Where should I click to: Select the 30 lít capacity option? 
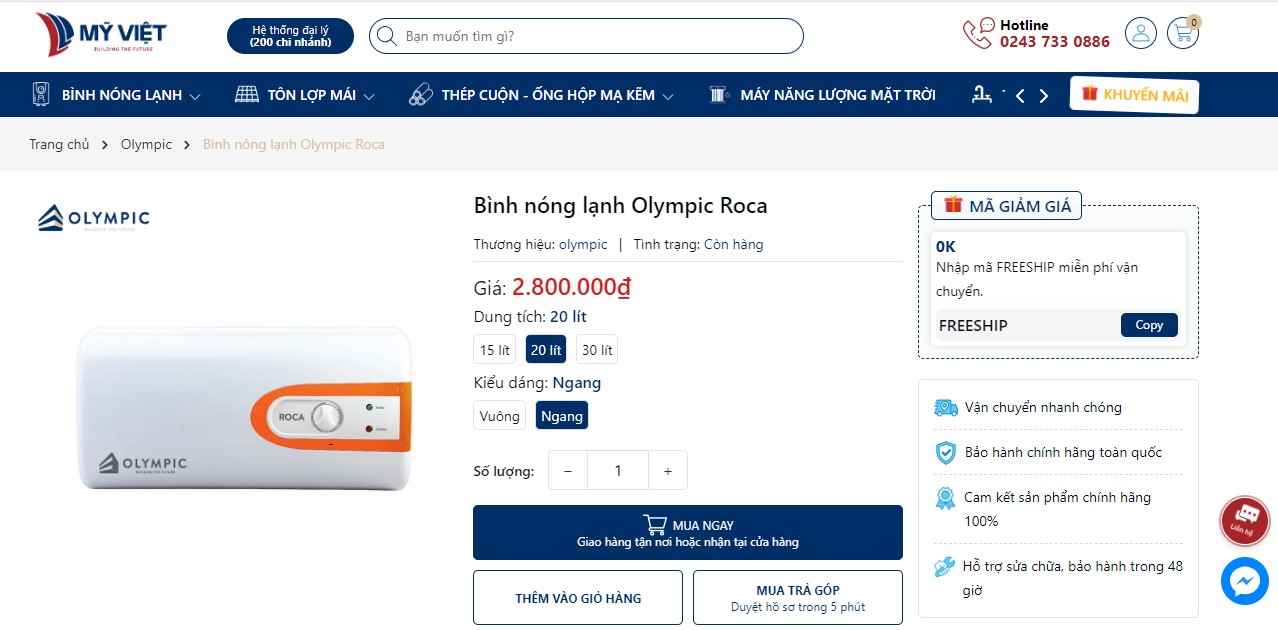click(597, 350)
